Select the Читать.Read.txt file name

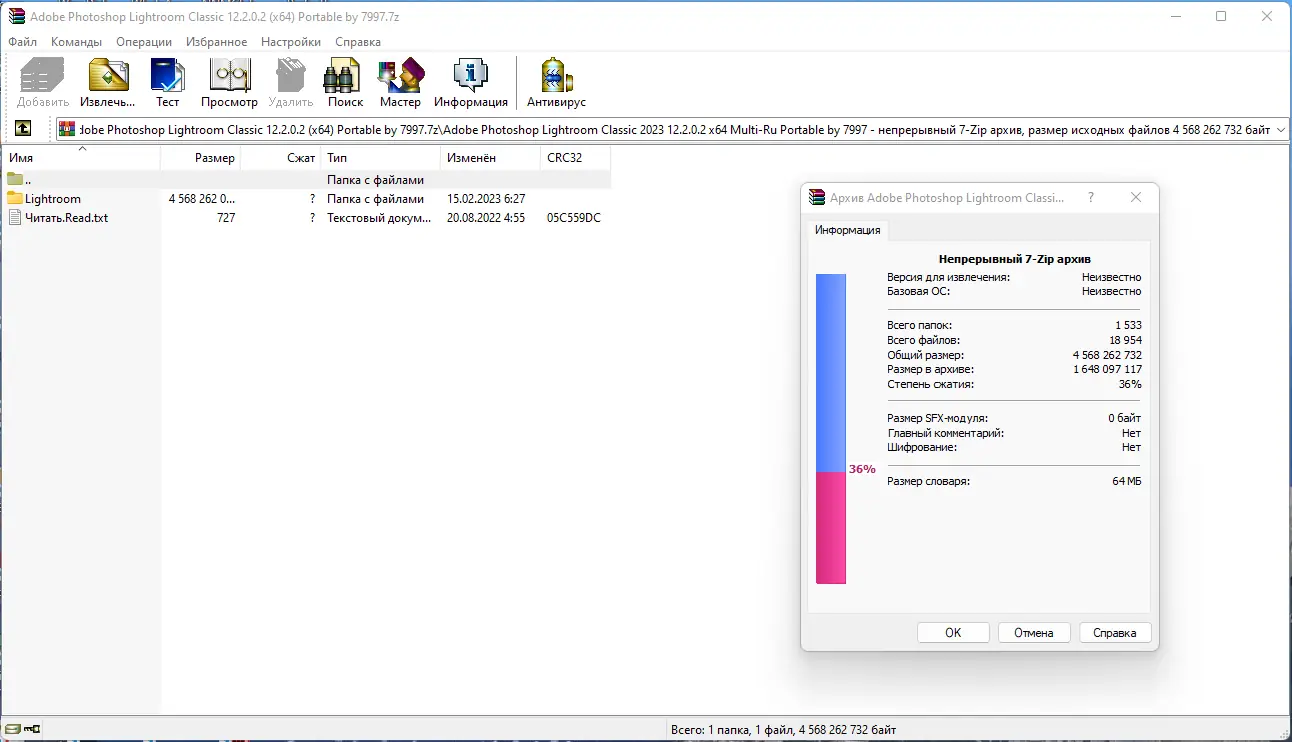point(66,218)
